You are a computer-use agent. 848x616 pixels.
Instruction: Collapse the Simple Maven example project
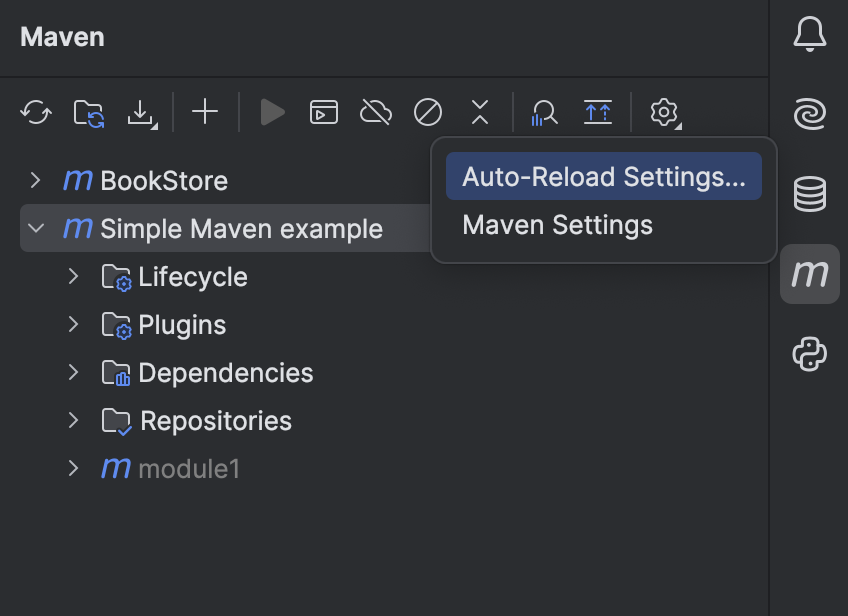click(36, 228)
